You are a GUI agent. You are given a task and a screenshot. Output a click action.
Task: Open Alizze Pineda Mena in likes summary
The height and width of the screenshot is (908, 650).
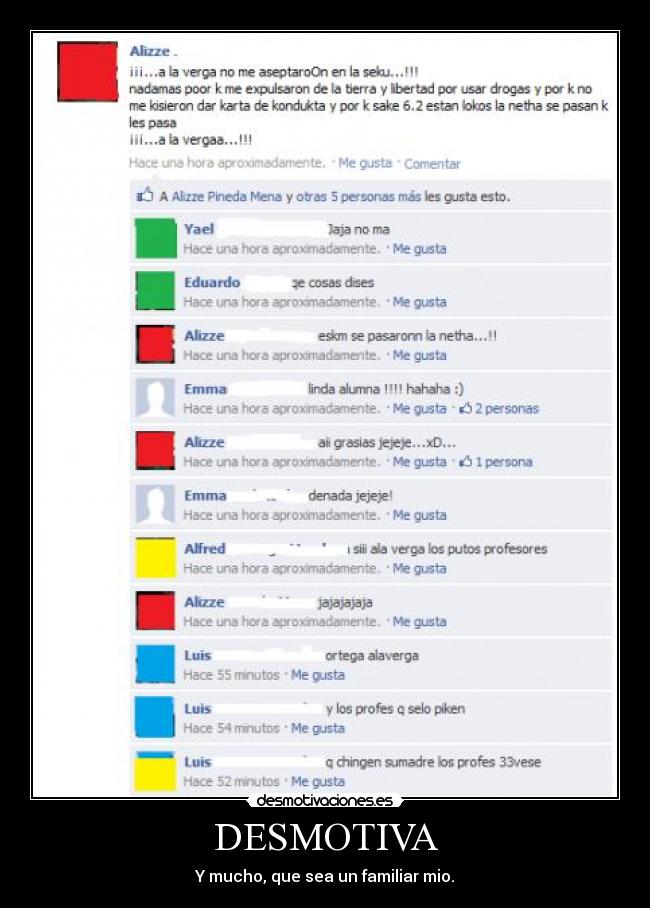[227, 196]
